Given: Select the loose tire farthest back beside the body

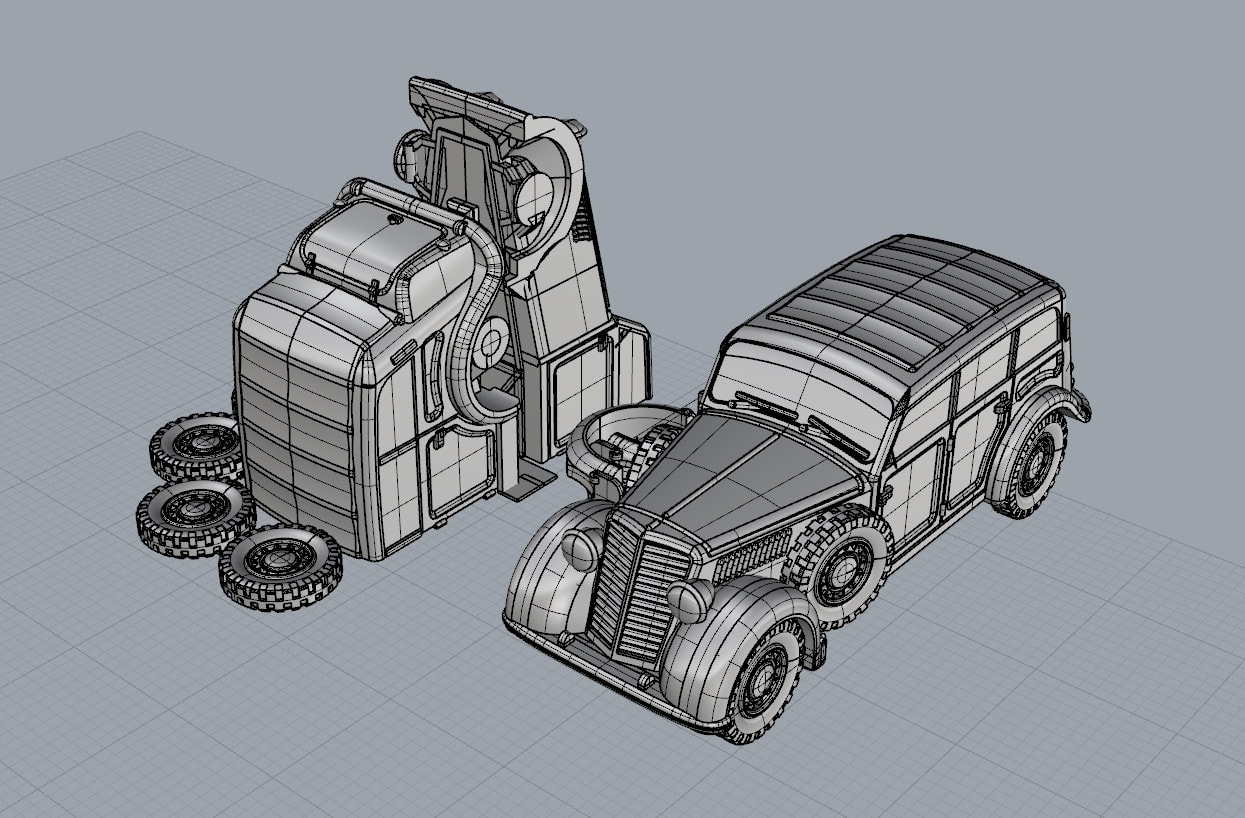Looking at the screenshot, I should (x=197, y=447).
